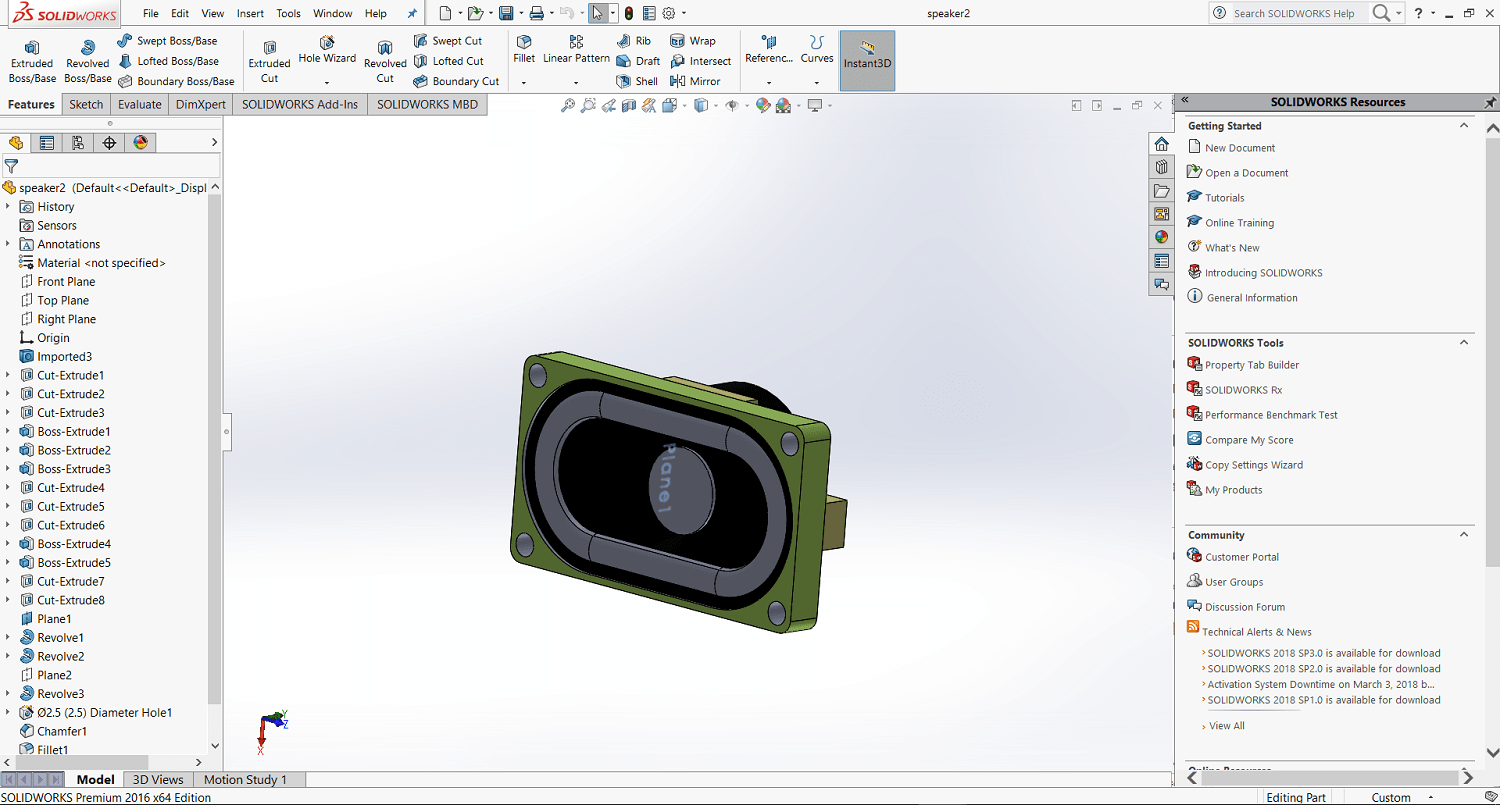Click the Intersect feature tool
Viewport: 1500px width, 805px height.
701,61
